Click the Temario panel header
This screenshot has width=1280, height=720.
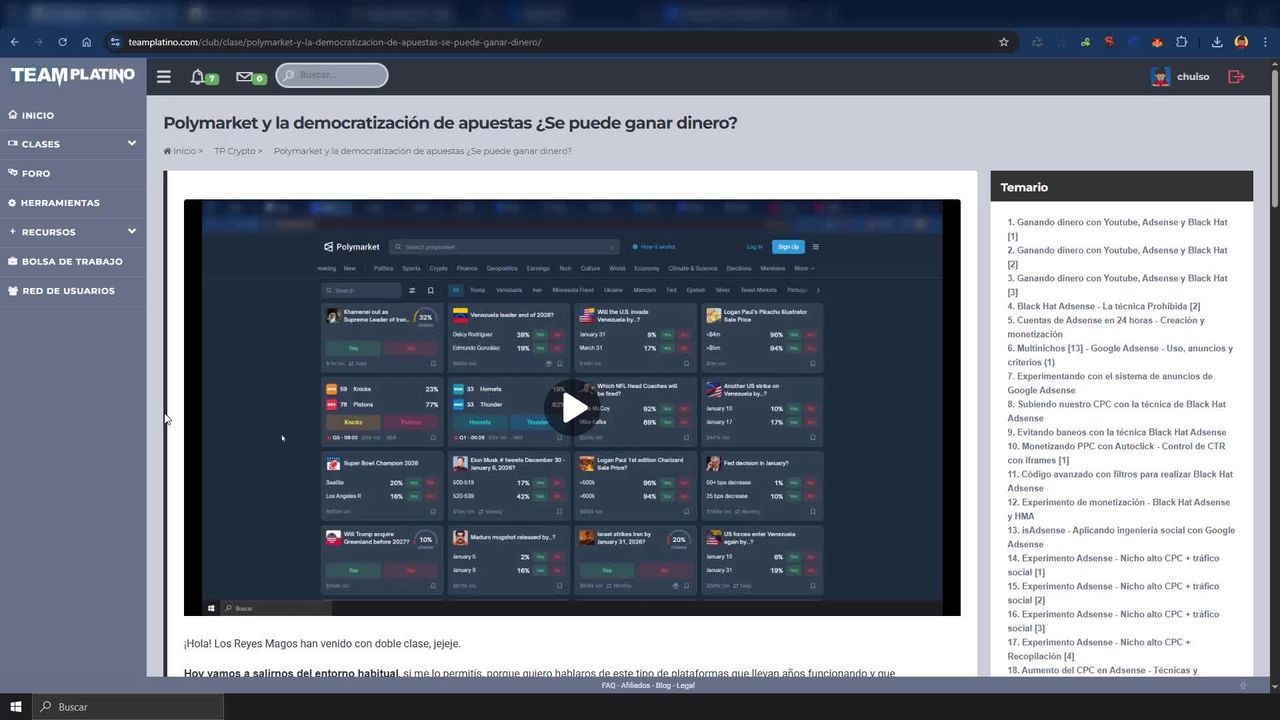(x=1121, y=187)
